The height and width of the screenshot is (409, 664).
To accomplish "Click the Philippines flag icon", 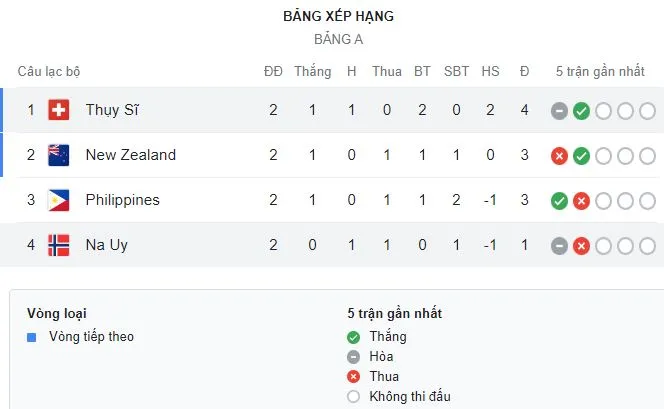I will (58, 200).
